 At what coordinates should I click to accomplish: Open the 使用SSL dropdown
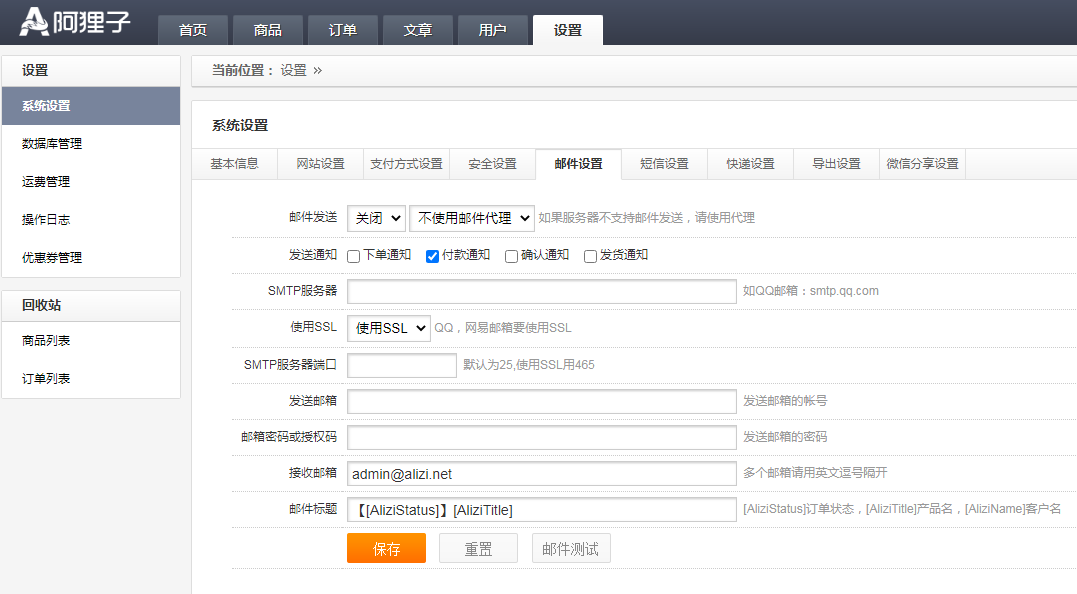pos(389,328)
